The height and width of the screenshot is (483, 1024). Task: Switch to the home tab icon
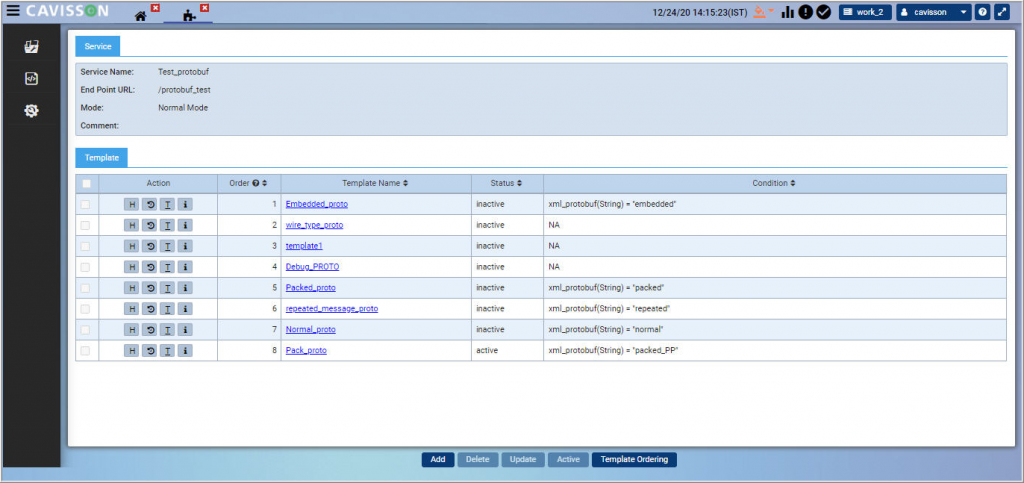click(x=140, y=16)
